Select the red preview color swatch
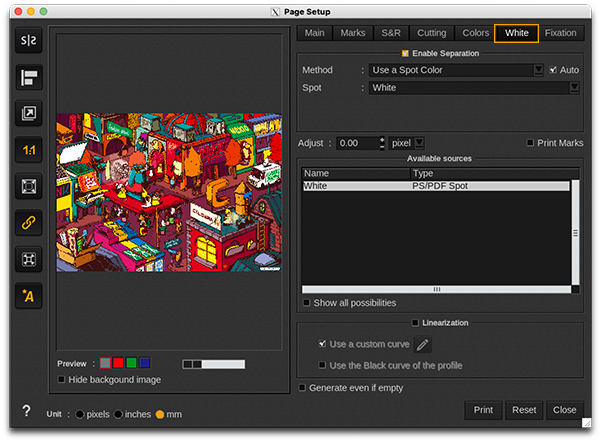The height and width of the screenshot is (440, 600). pos(118,363)
